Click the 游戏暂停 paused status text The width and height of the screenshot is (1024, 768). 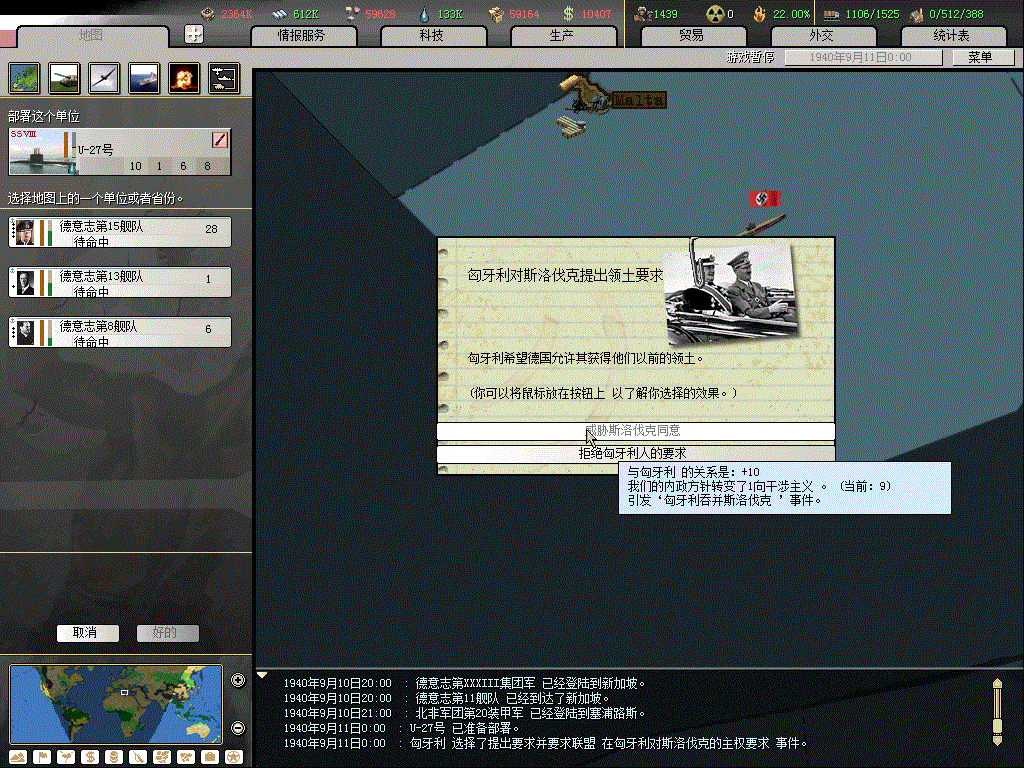coord(750,57)
